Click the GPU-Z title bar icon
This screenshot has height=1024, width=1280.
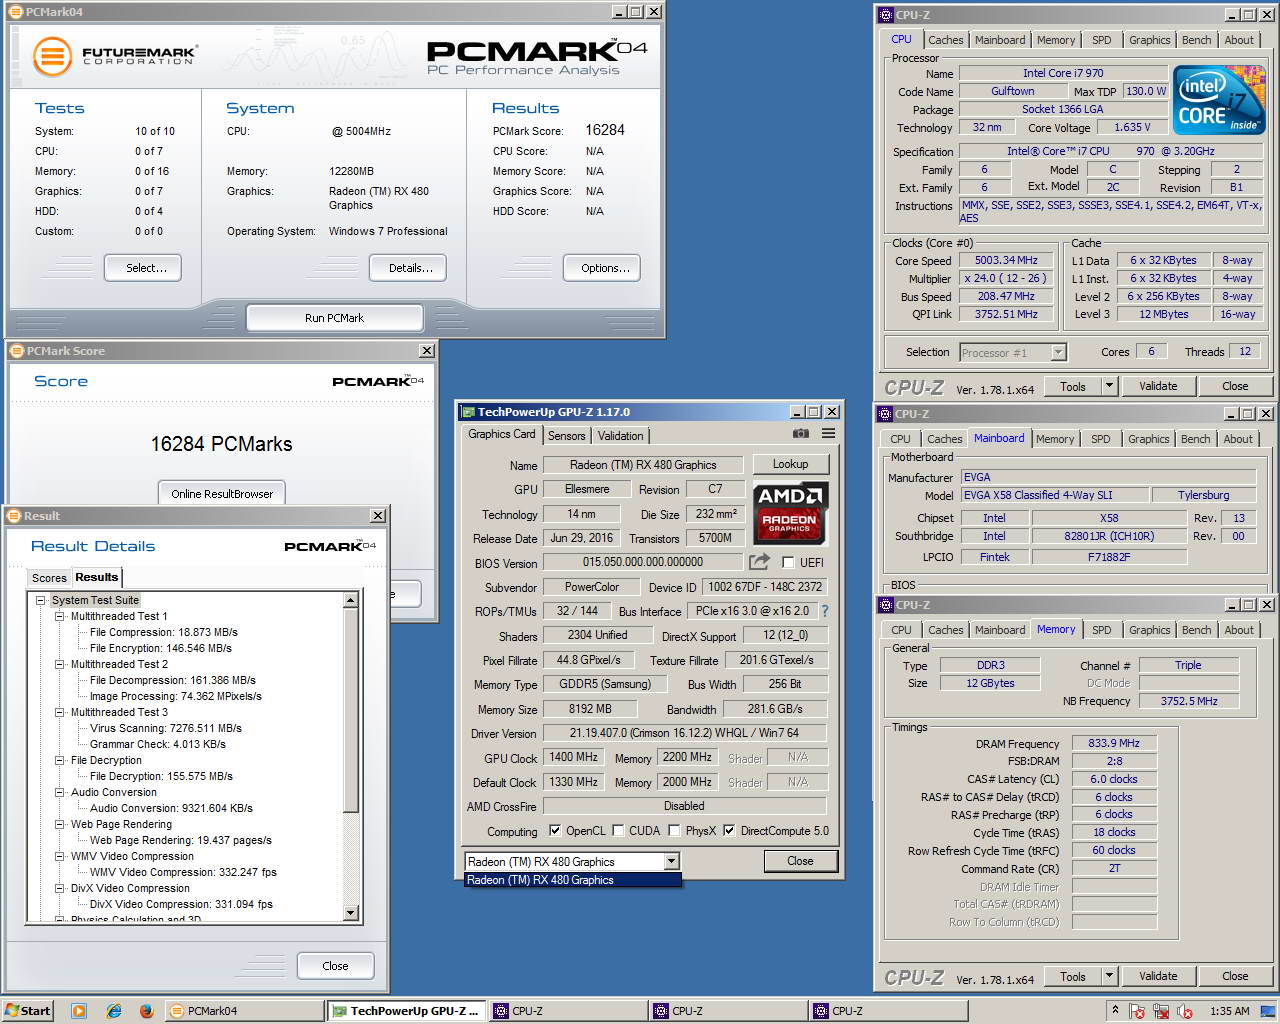click(468, 412)
